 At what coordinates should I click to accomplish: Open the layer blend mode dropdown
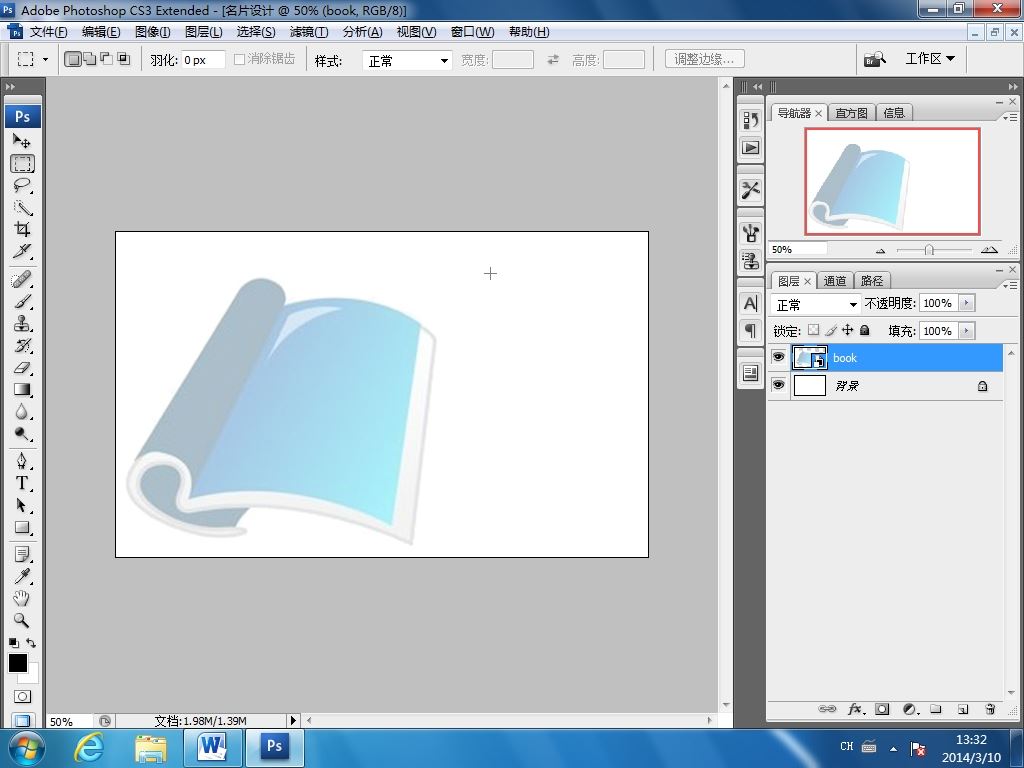(817, 304)
